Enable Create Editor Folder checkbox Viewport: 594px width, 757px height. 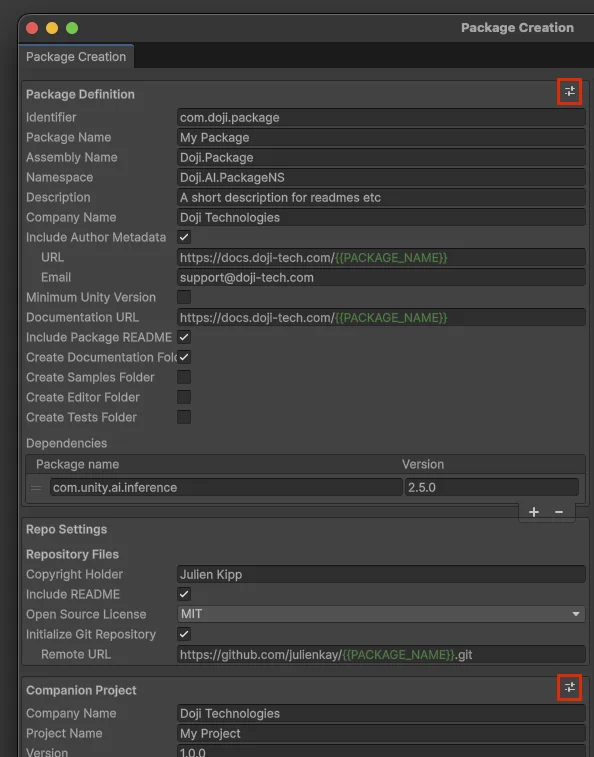point(184,397)
